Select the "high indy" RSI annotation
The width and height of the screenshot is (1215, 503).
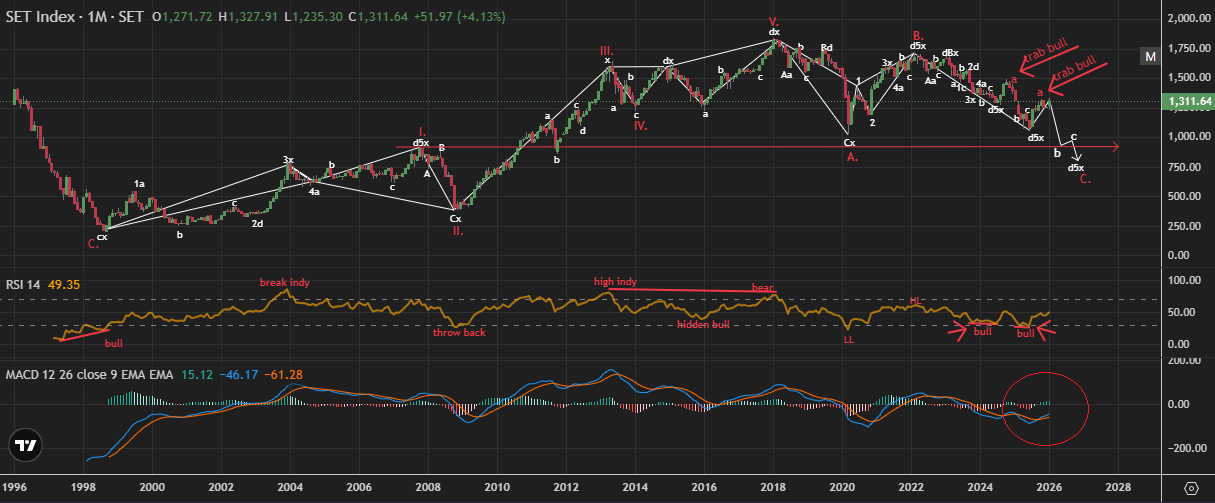(616, 282)
